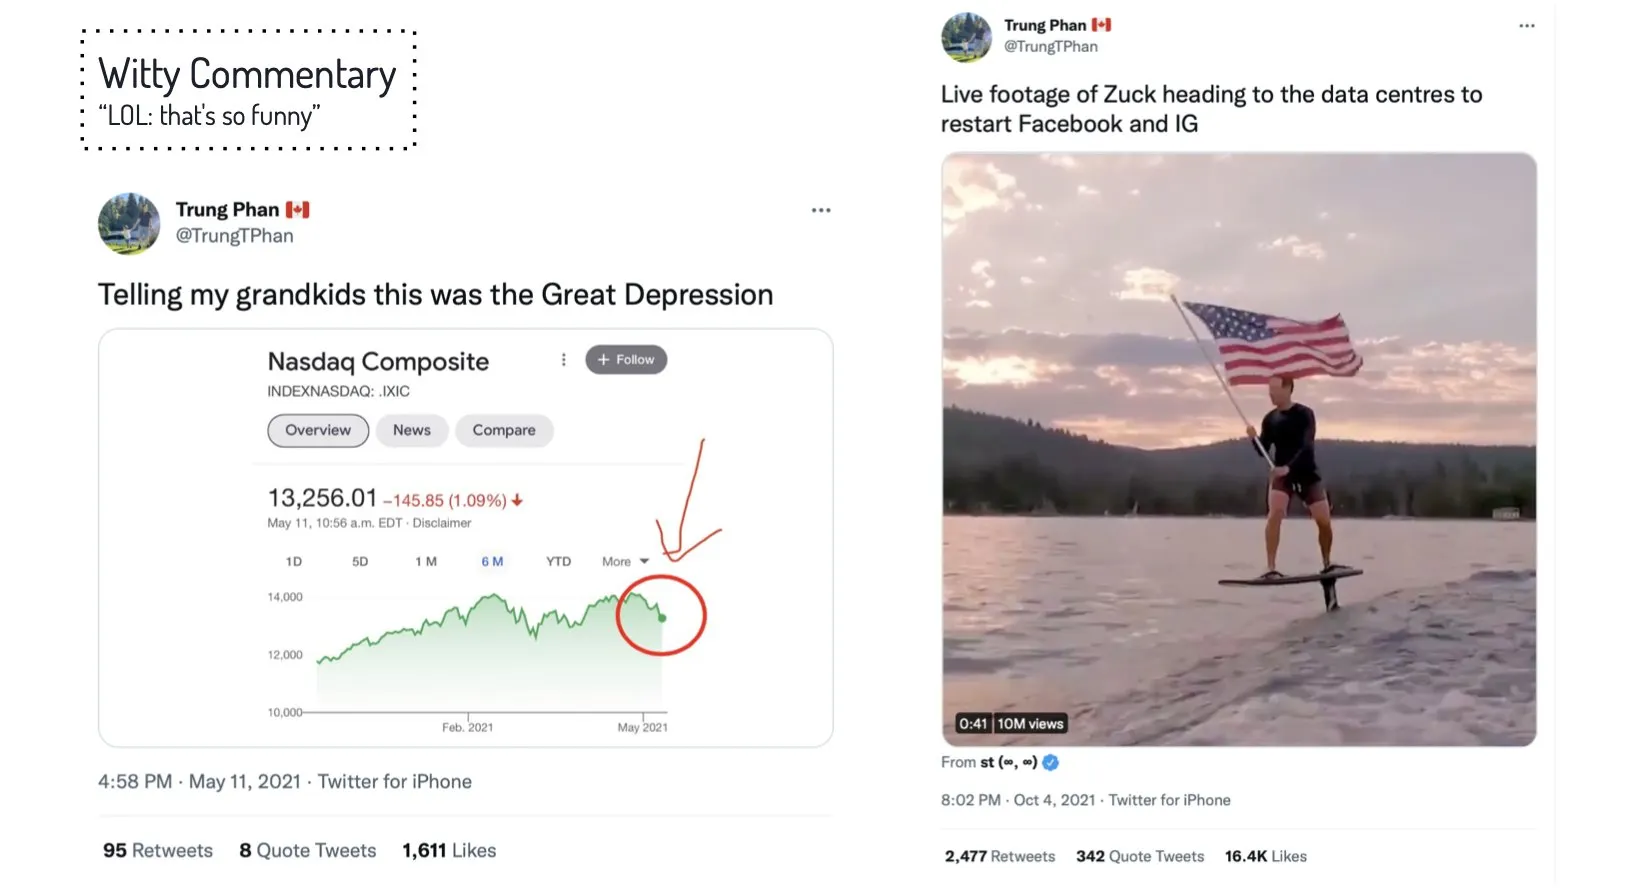Click the red down arrow beside 1.09%

[x=517, y=500]
